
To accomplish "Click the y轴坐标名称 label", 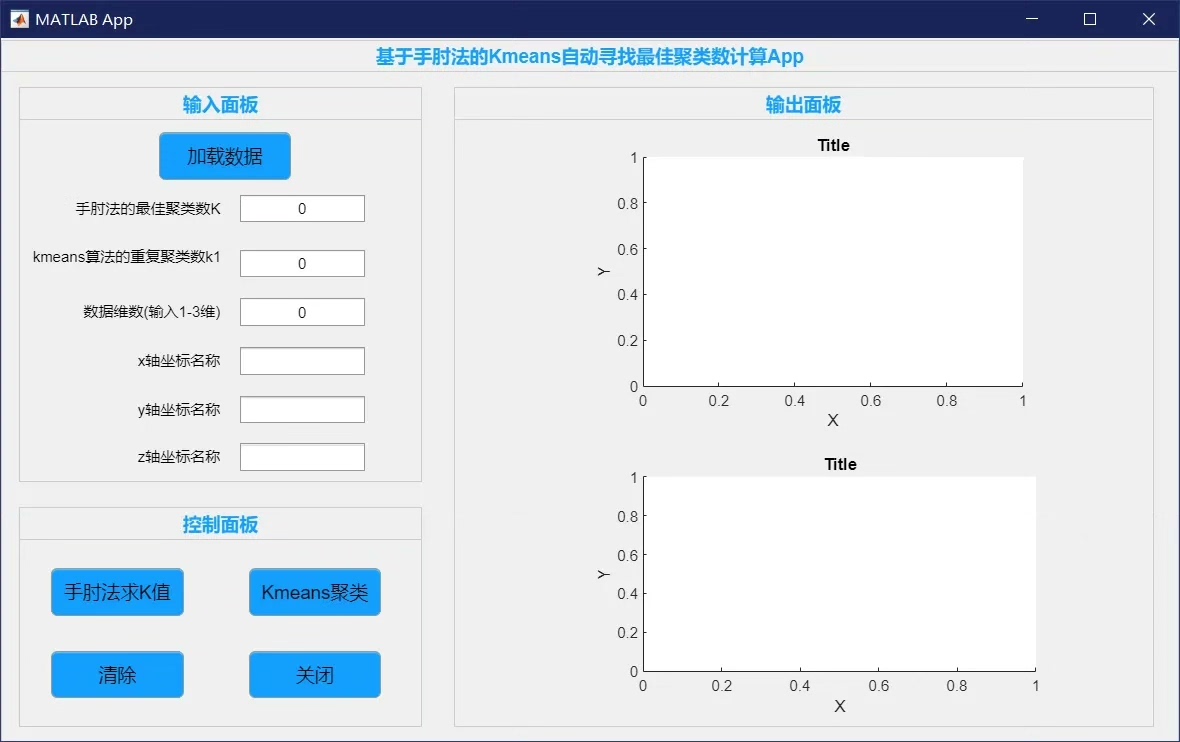I will [x=179, y=409].
